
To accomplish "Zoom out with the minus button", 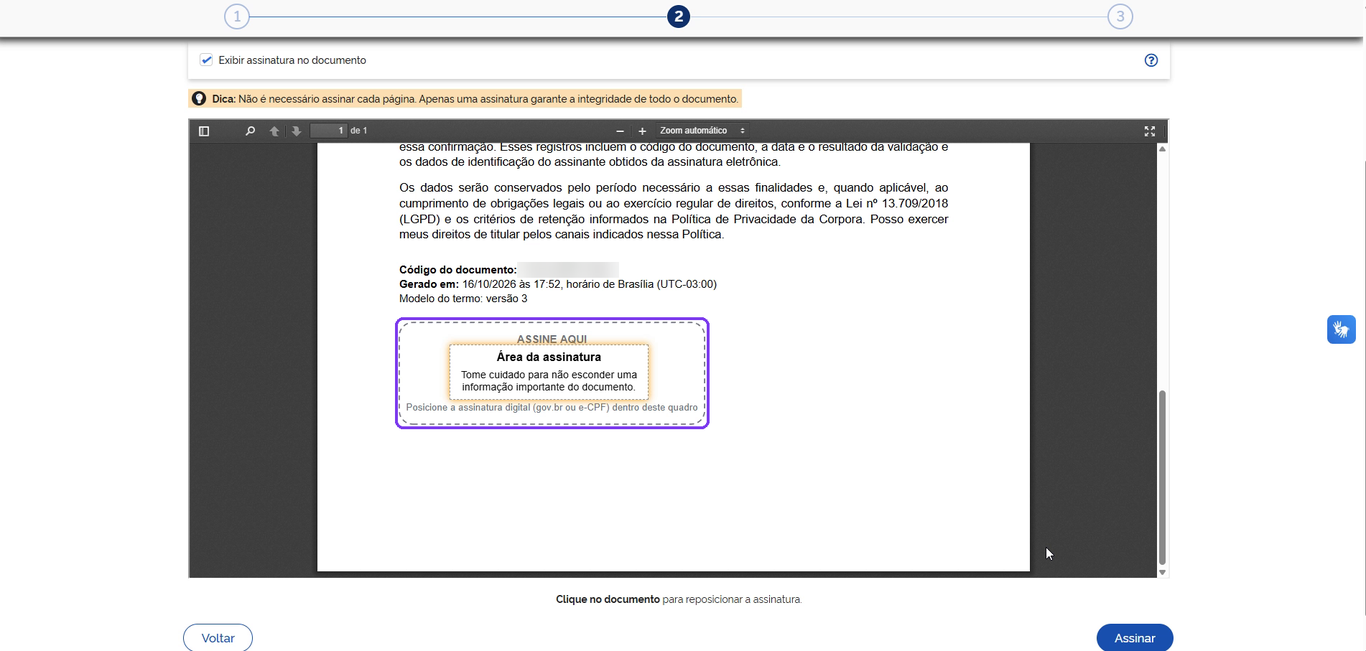I will [620, 131].
